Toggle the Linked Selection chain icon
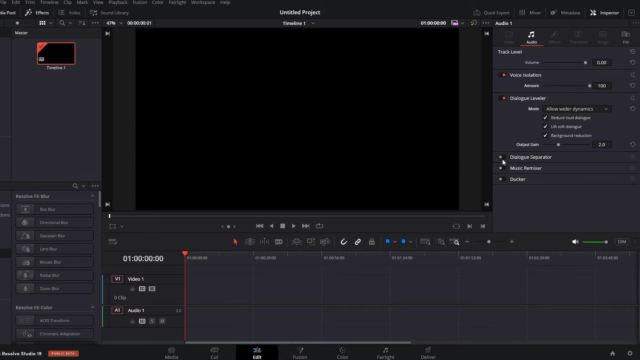 (358, 242)
